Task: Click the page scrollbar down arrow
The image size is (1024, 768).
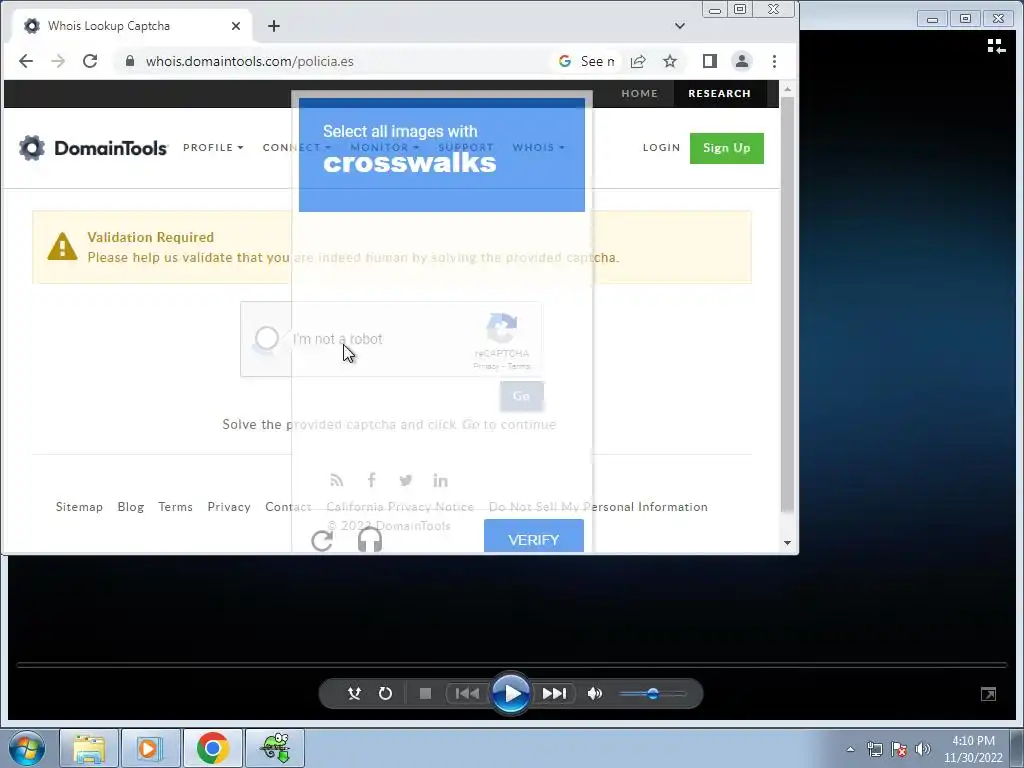Action: click(787, 543)
